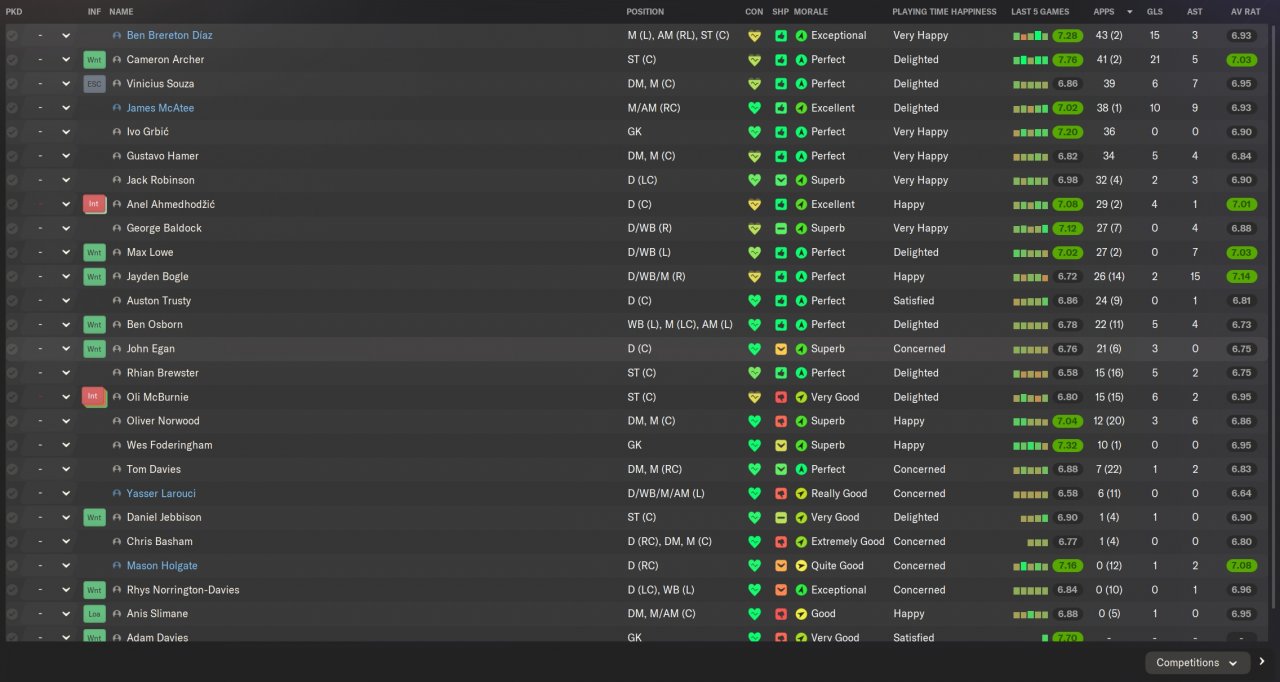Viewport: 1280px width, 682px height.
Task: Open the Competitions dropdown
Action: 1196,663
